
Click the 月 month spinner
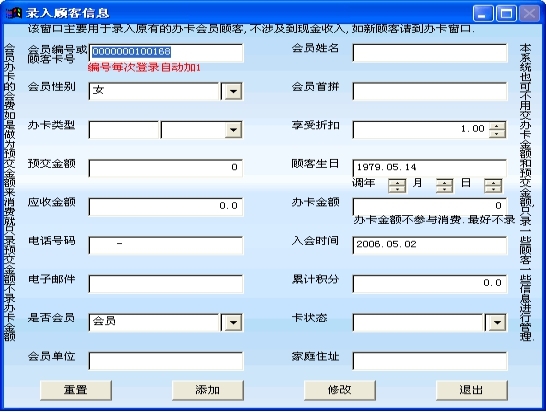(445, 186)
